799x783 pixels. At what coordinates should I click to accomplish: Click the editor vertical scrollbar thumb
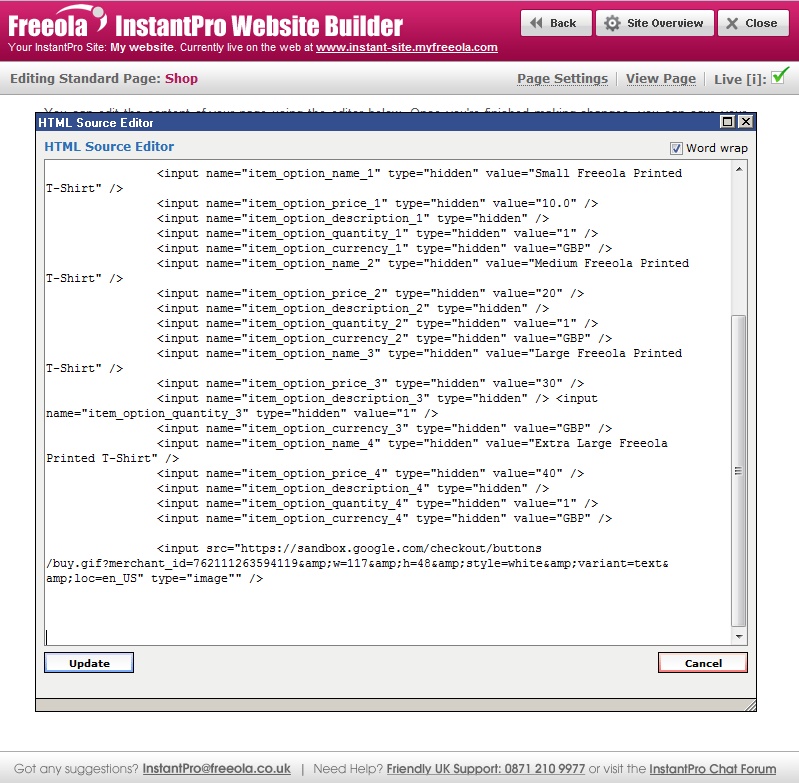738,471
